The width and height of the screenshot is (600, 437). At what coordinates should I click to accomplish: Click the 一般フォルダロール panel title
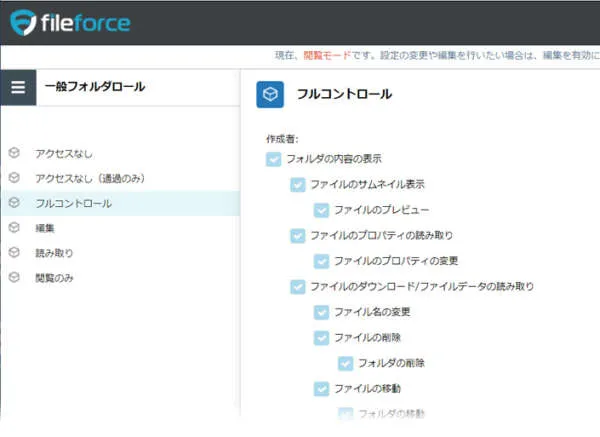pos(95,87)
